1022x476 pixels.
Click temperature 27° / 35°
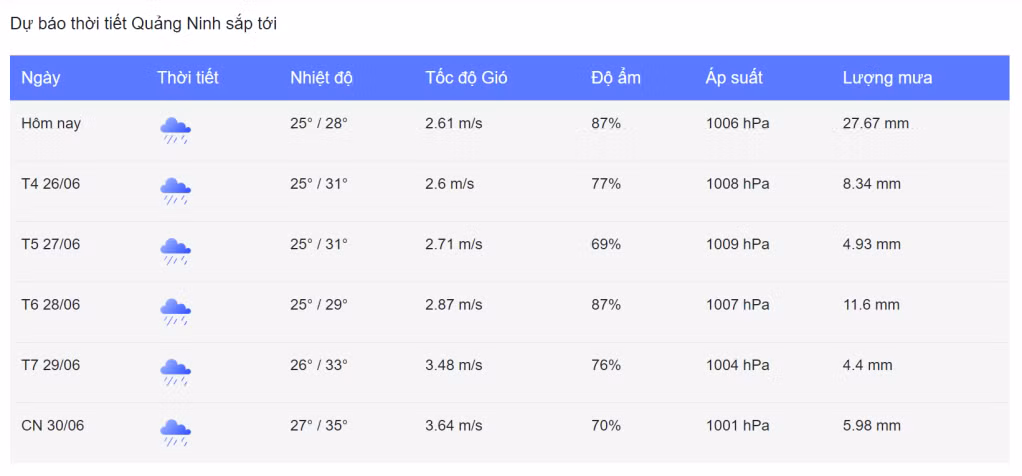click(x=319, y=426)
